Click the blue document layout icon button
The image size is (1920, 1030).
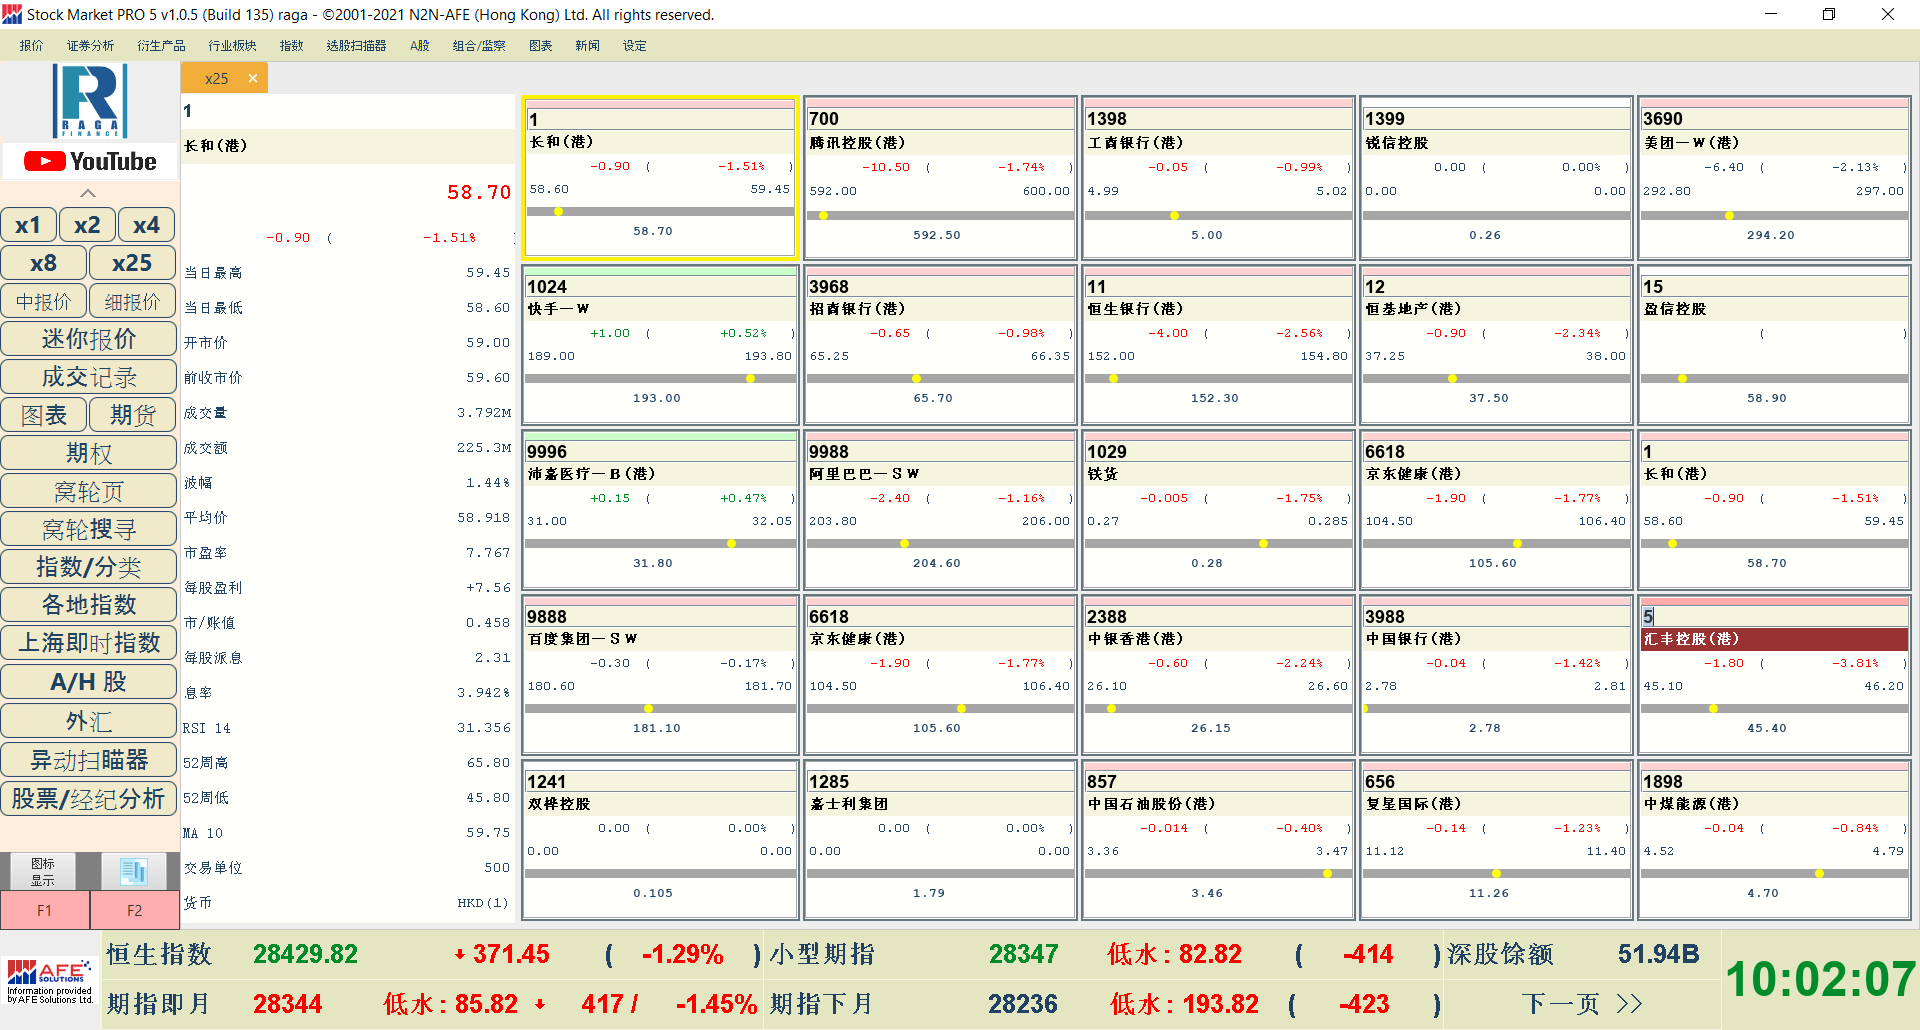[x=134, y=871]
